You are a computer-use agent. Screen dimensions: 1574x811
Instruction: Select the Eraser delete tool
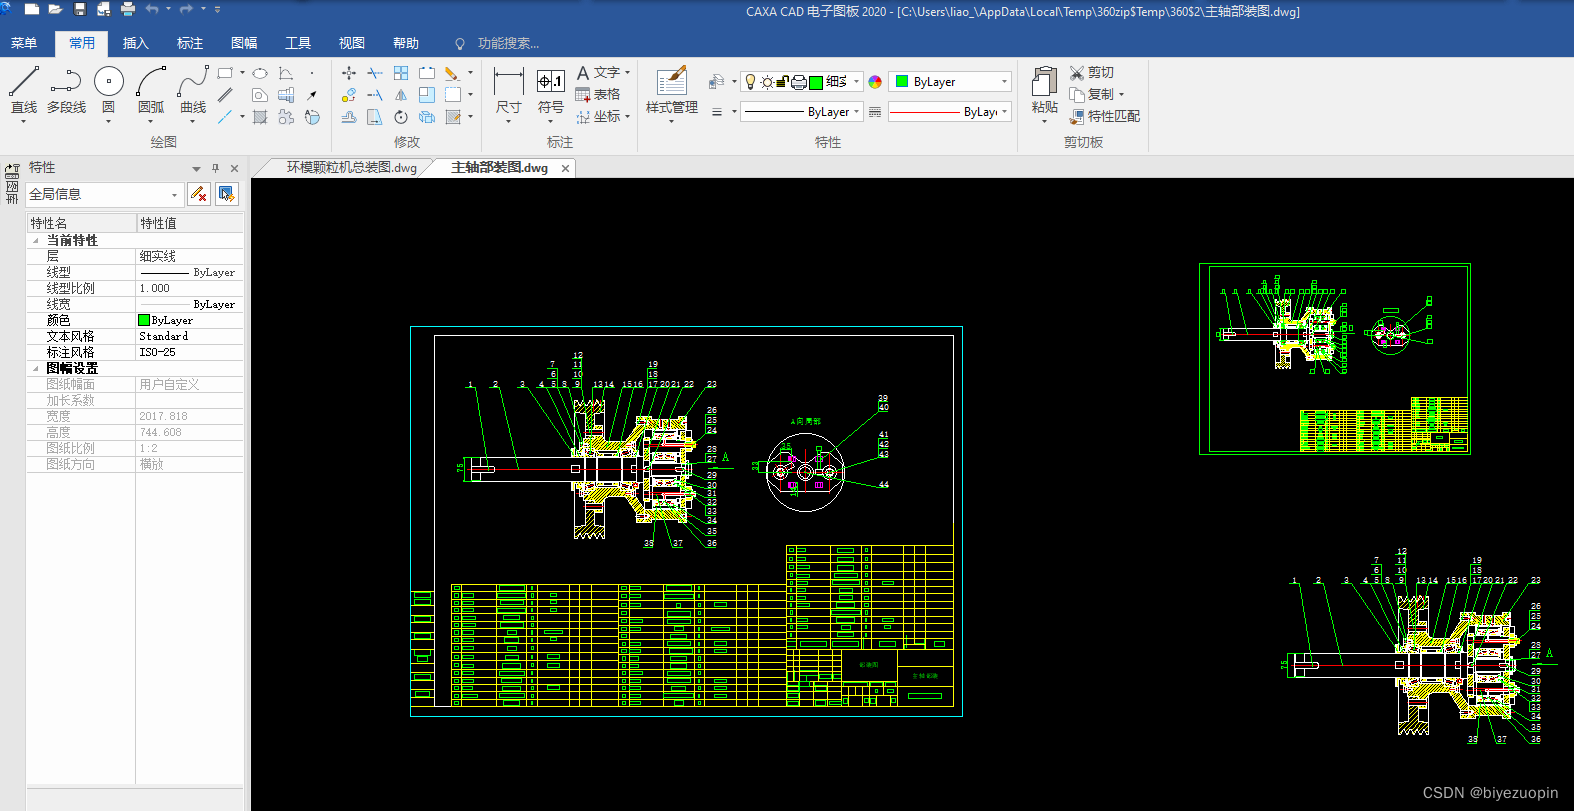pyautogui.click(x=452, y=73)
